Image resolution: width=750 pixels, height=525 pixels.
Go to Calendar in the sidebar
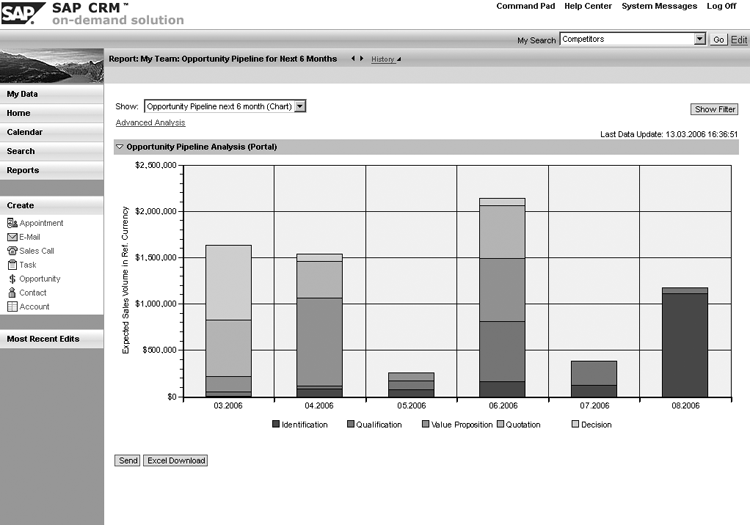click(x=25, y=132)
